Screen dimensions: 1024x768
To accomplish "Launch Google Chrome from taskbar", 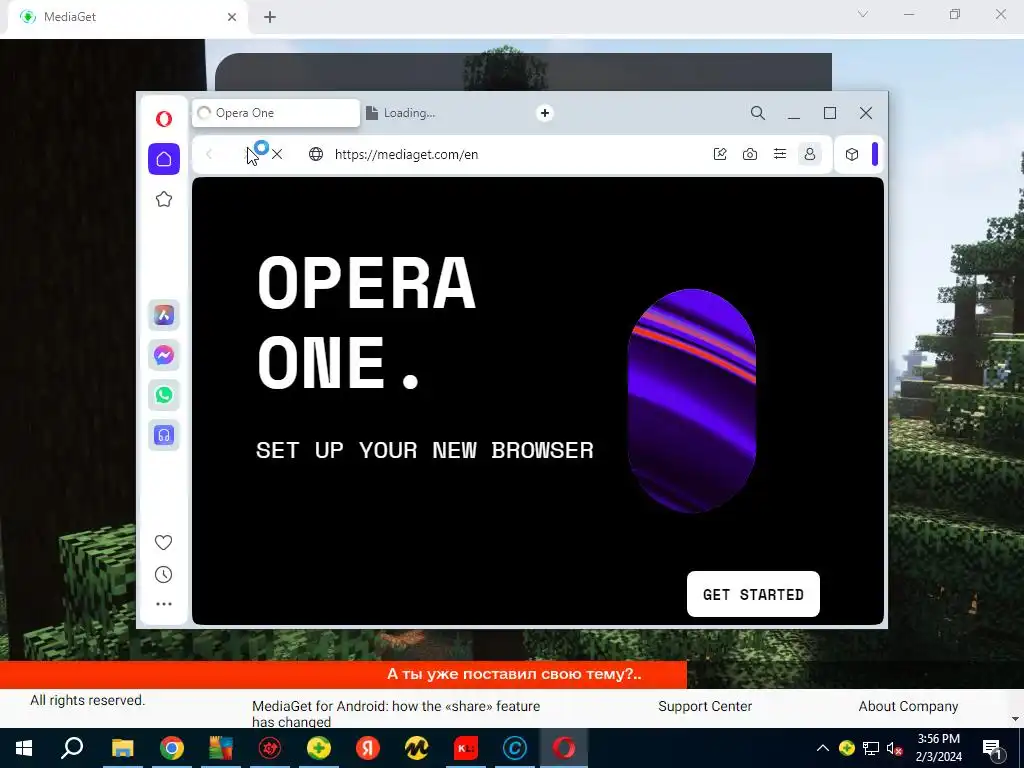I will coord(172,748).
